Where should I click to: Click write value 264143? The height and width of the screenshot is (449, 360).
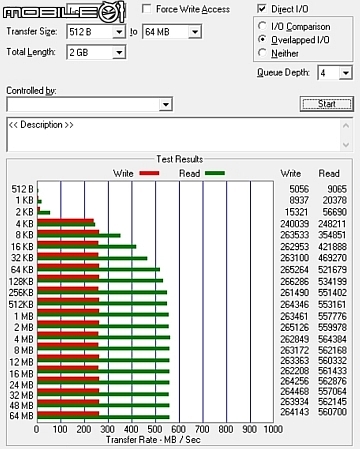[295, 412]
